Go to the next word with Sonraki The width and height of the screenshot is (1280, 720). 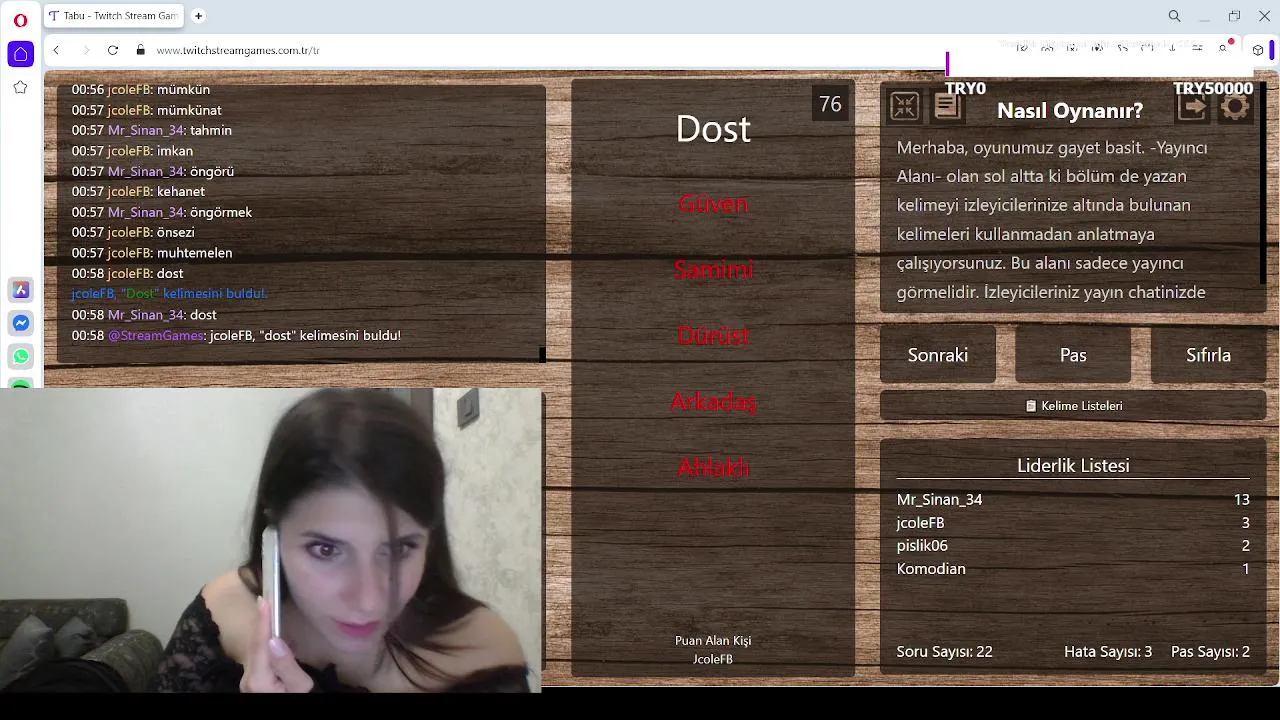[x=938, y=355]
